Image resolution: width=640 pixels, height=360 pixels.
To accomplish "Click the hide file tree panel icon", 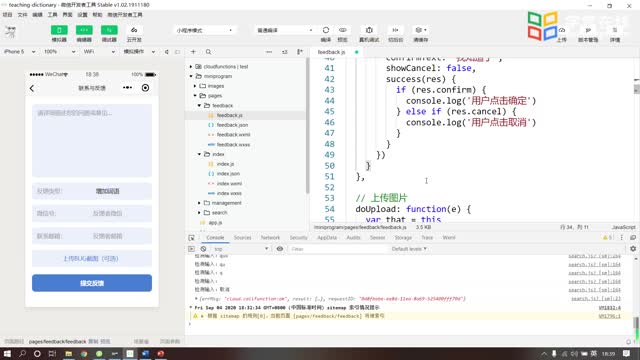I will (300, 52).
